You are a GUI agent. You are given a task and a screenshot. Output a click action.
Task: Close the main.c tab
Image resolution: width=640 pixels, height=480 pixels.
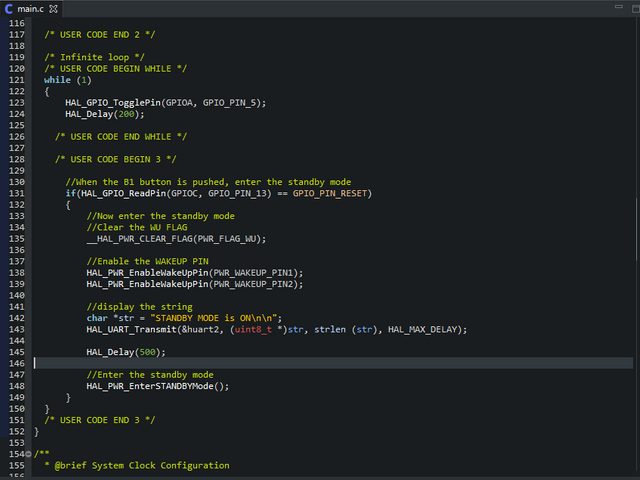click(x=54, y=9)
